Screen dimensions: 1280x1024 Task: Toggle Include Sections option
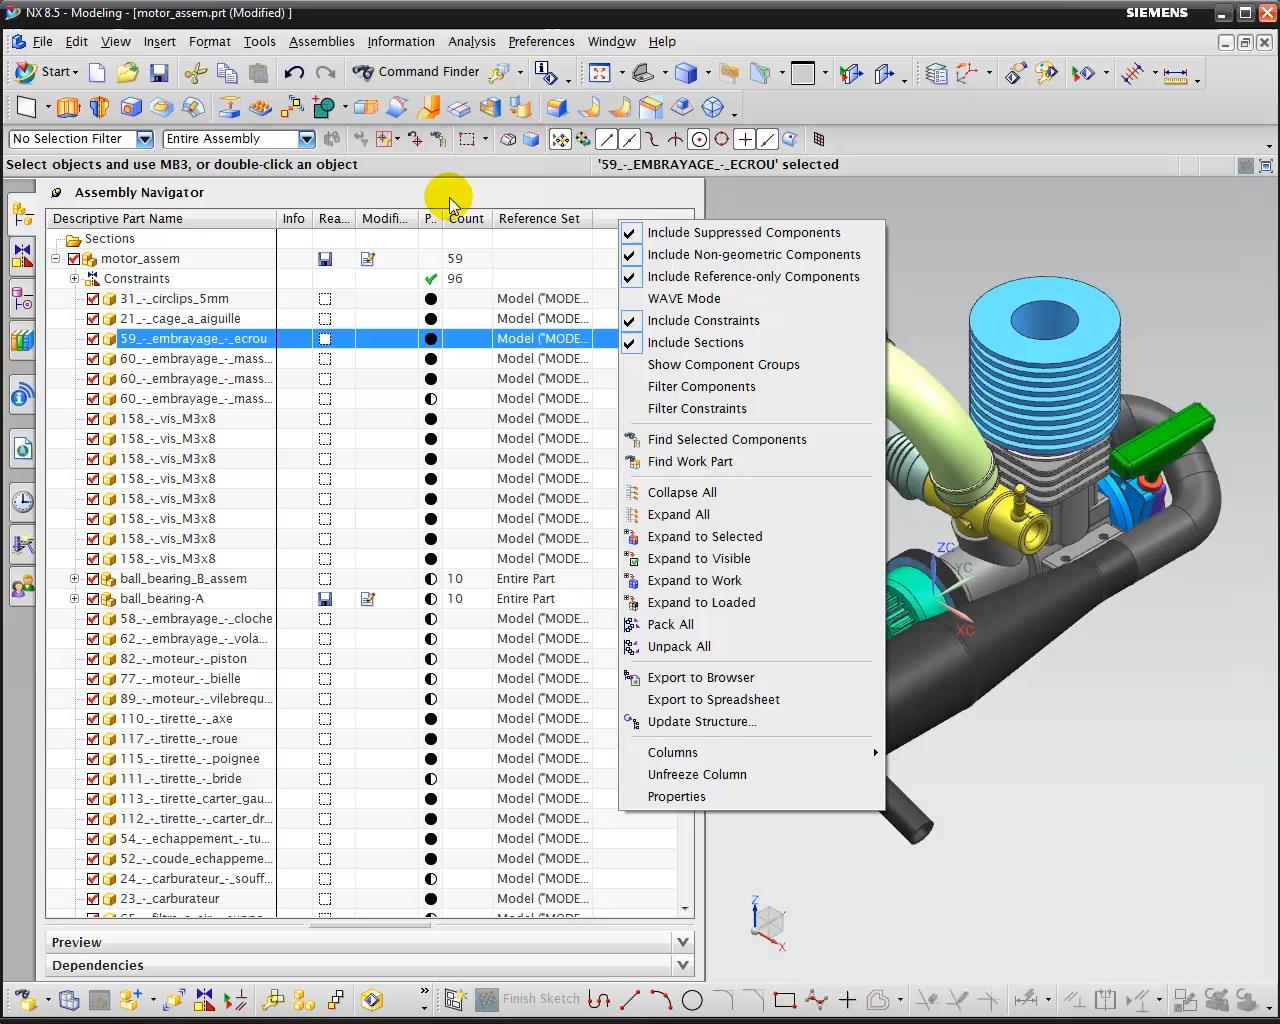695,343
